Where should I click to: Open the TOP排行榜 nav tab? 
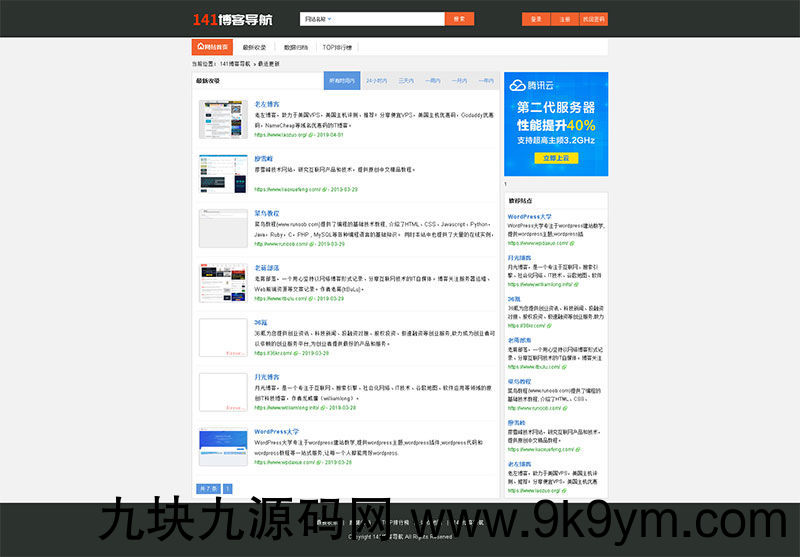[336, 47]
